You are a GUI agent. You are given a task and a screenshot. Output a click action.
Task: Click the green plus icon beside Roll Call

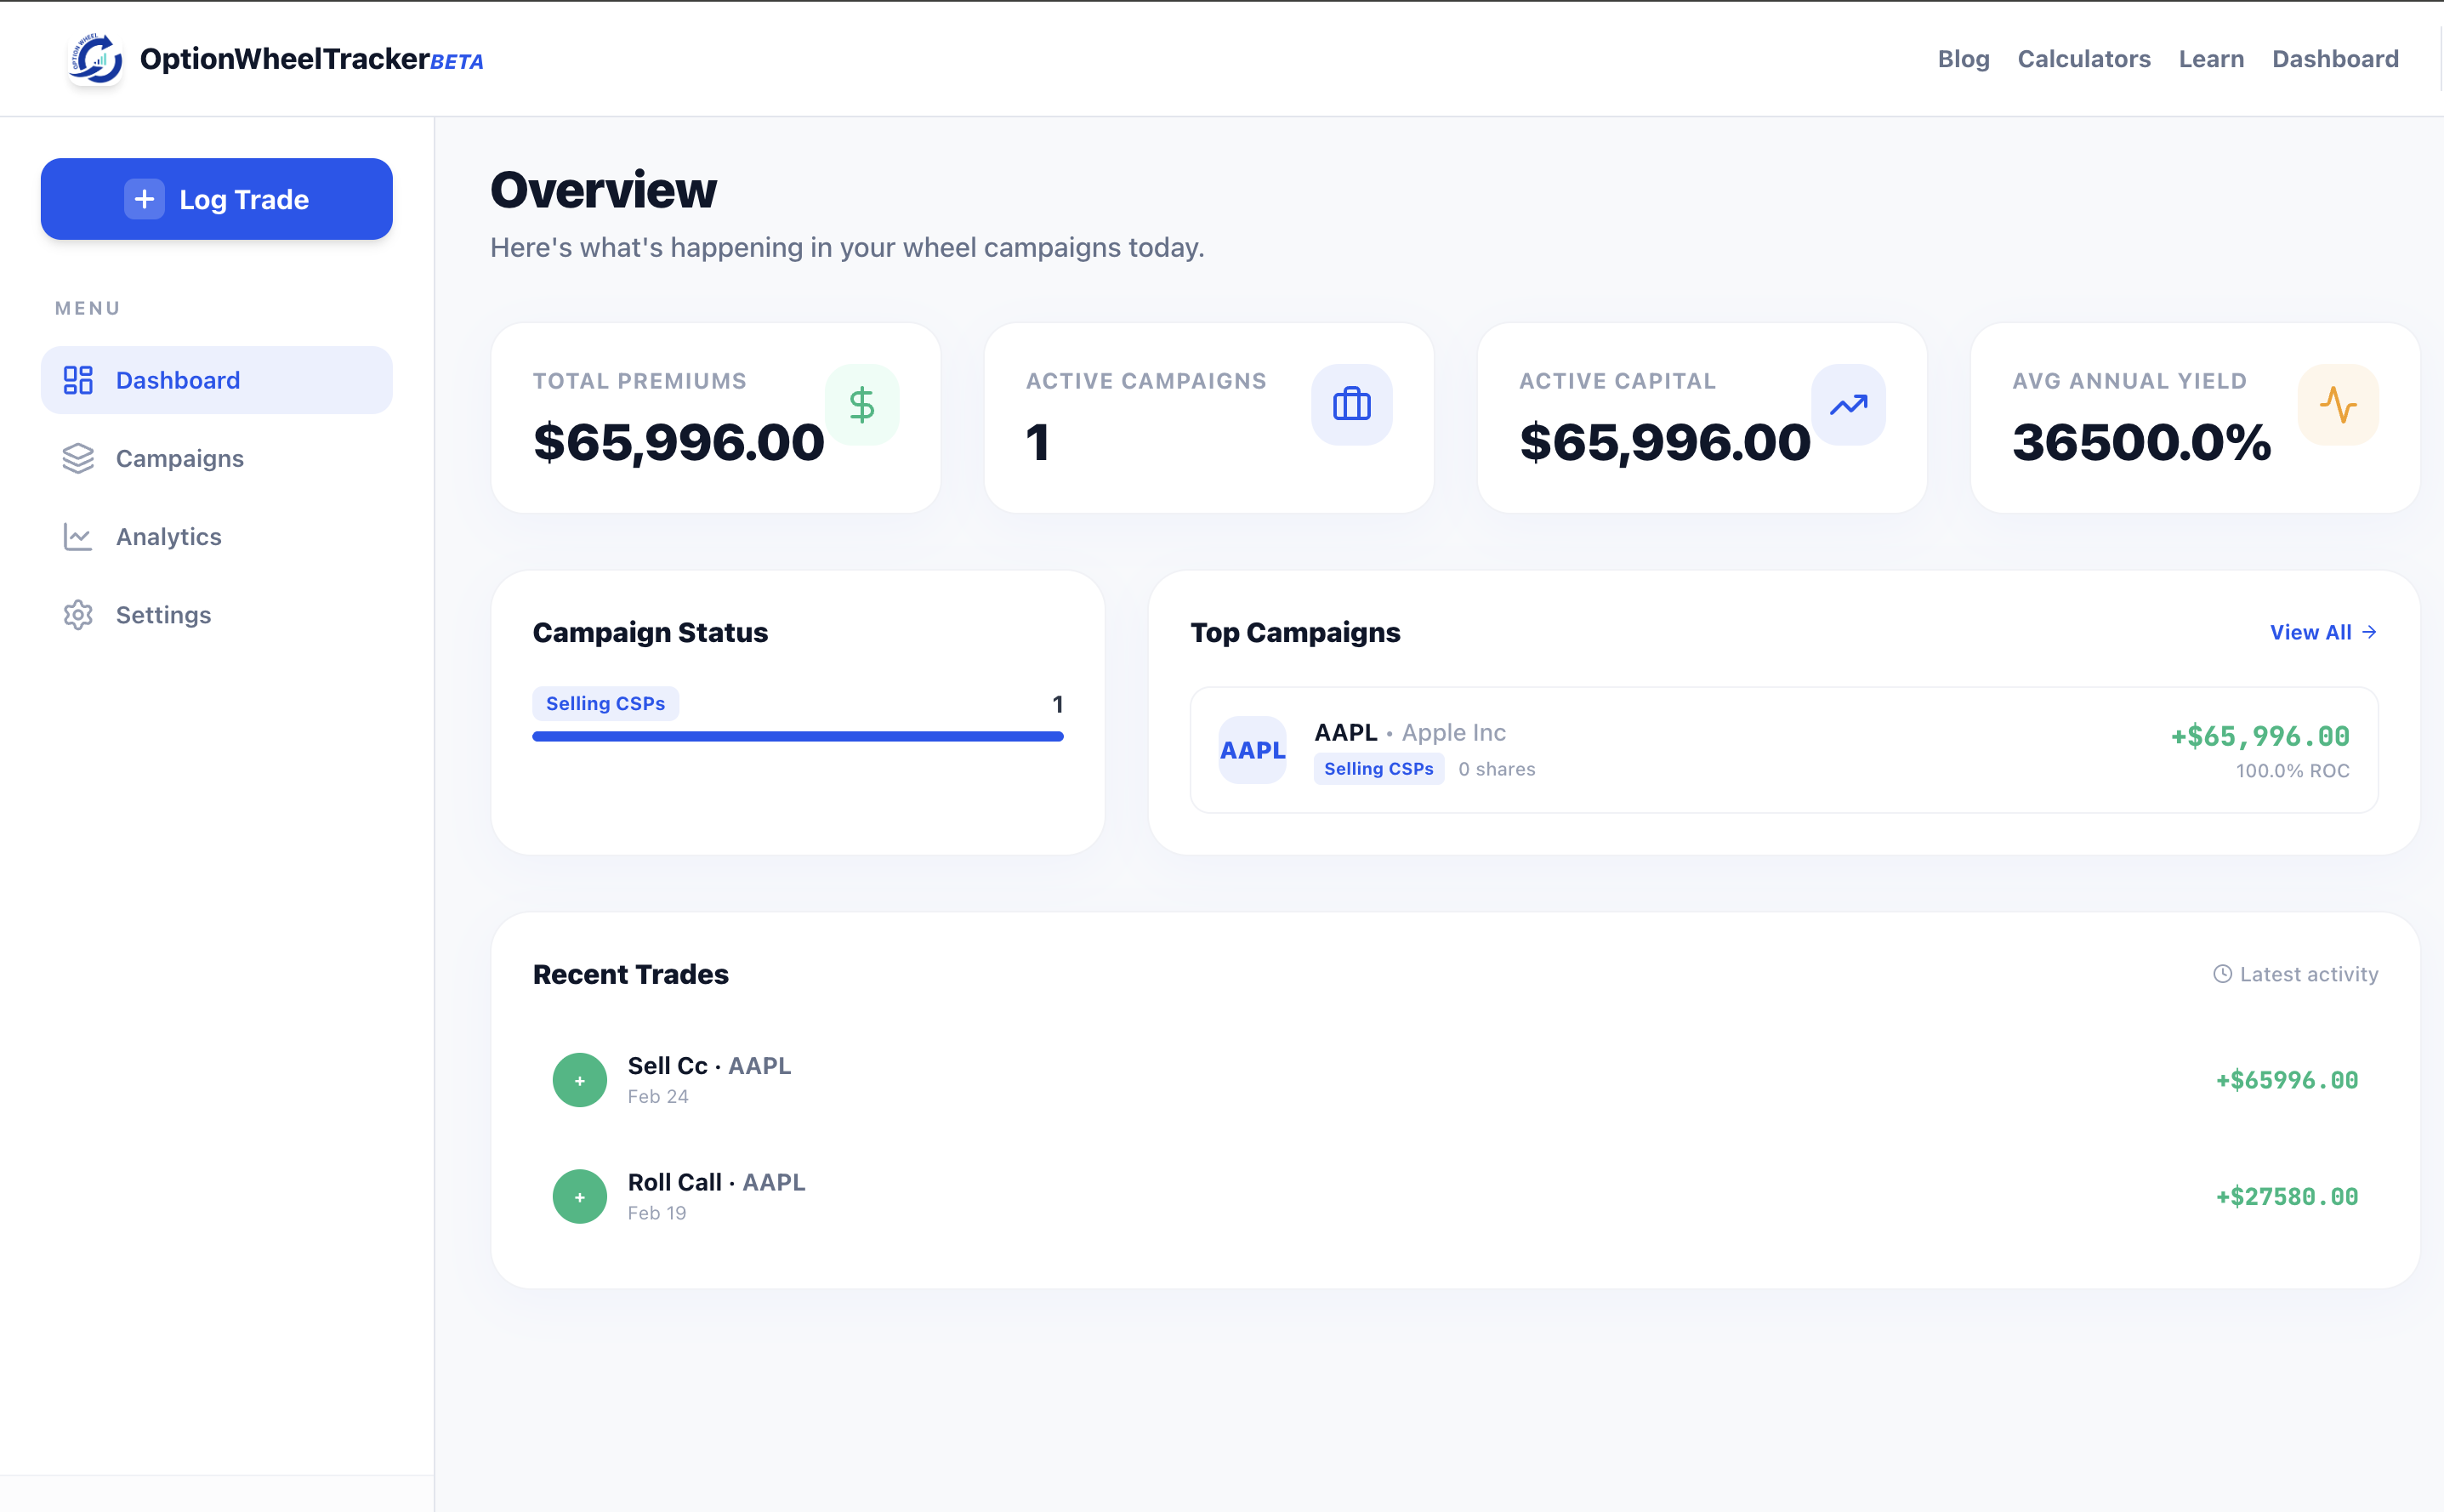pyautogui.click(x=579, y=1196)
